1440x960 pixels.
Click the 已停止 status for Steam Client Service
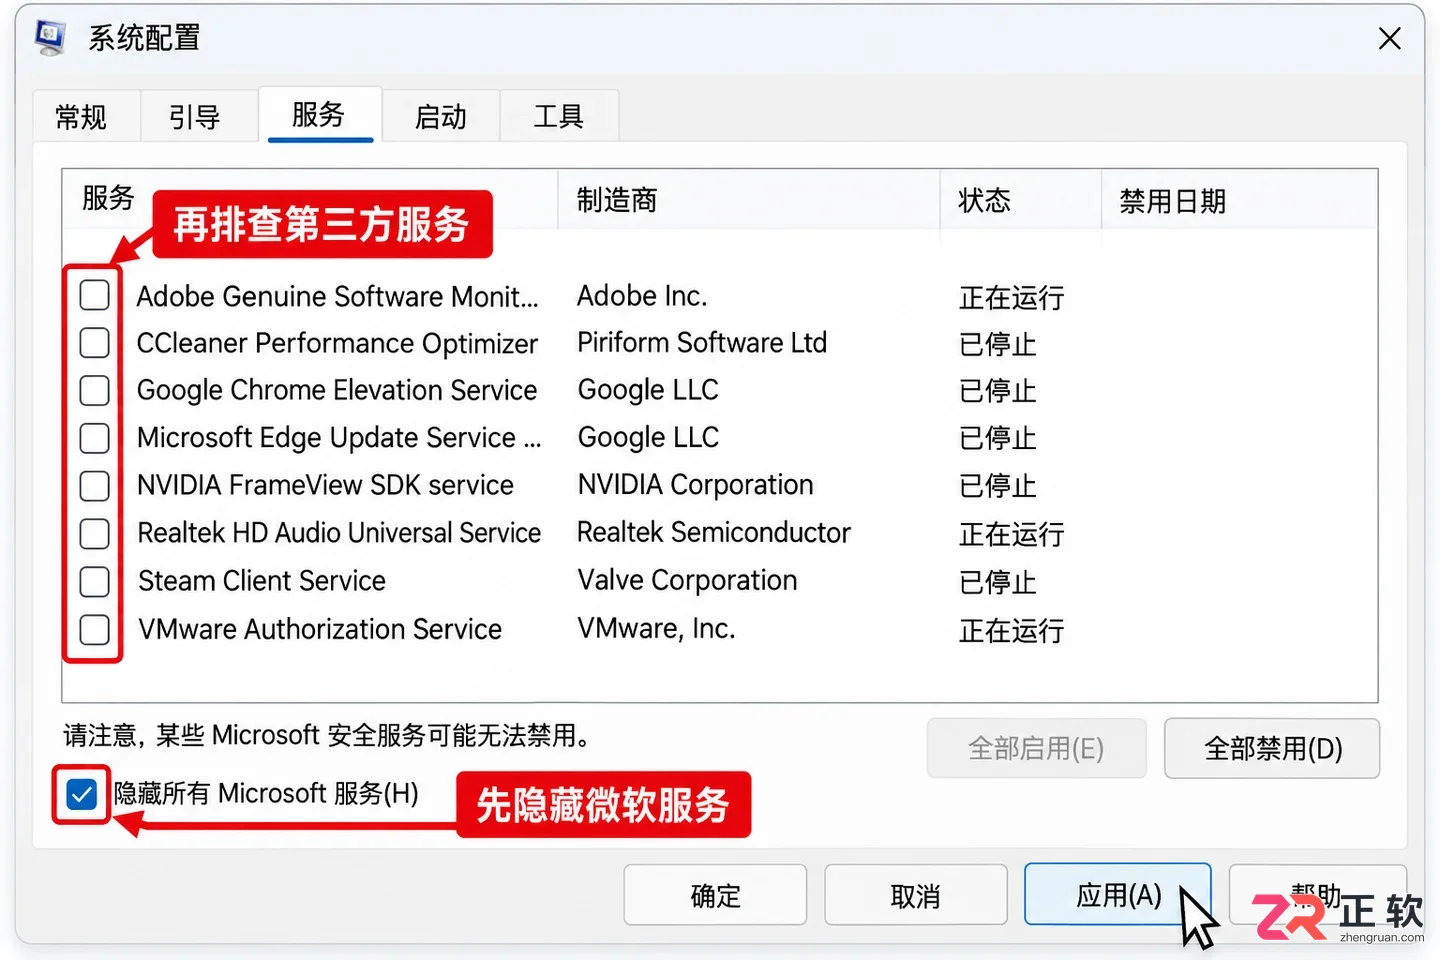click(998, 582)
